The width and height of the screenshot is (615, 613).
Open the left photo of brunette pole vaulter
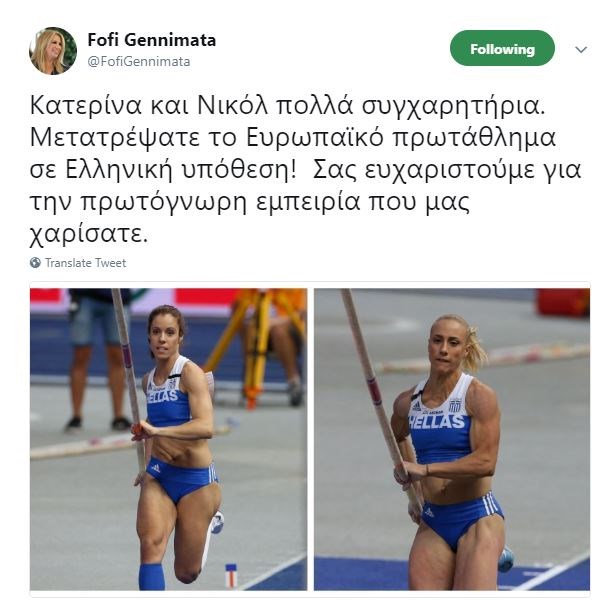(169, 439)
